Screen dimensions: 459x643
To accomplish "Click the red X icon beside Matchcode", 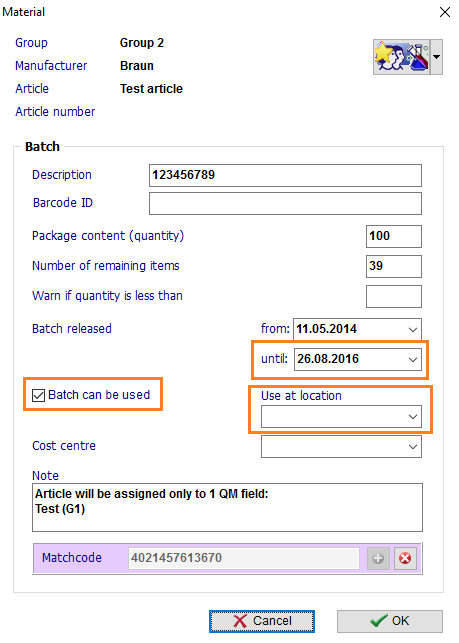I will coord(405,558).
